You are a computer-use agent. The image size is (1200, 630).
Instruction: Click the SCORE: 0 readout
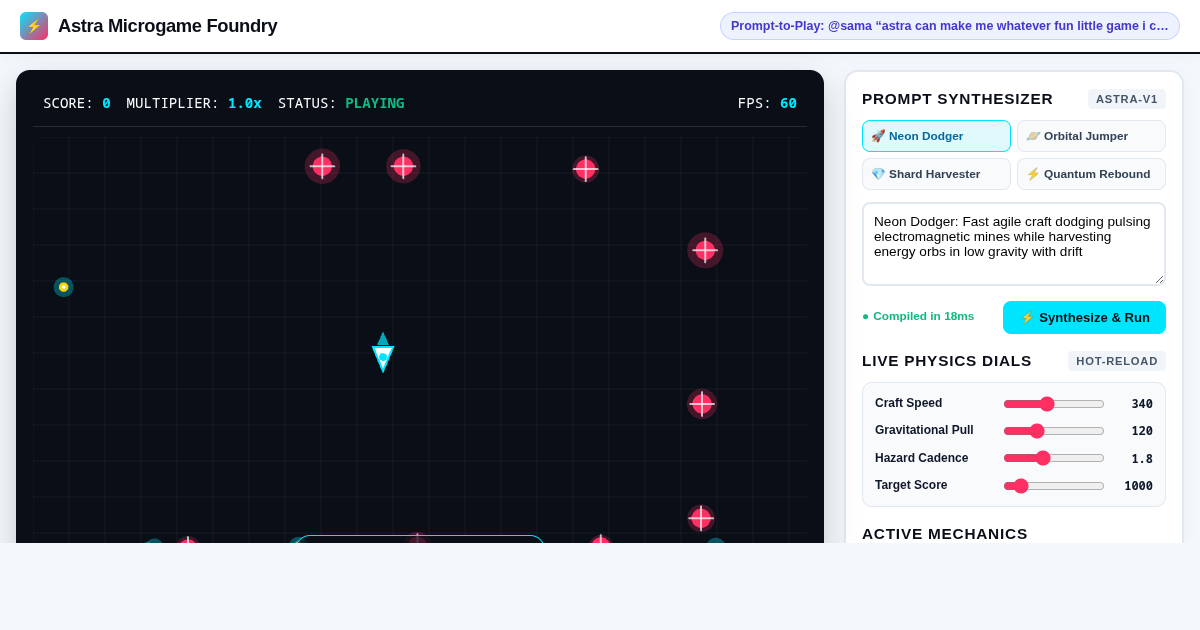(x=77, y=103)
